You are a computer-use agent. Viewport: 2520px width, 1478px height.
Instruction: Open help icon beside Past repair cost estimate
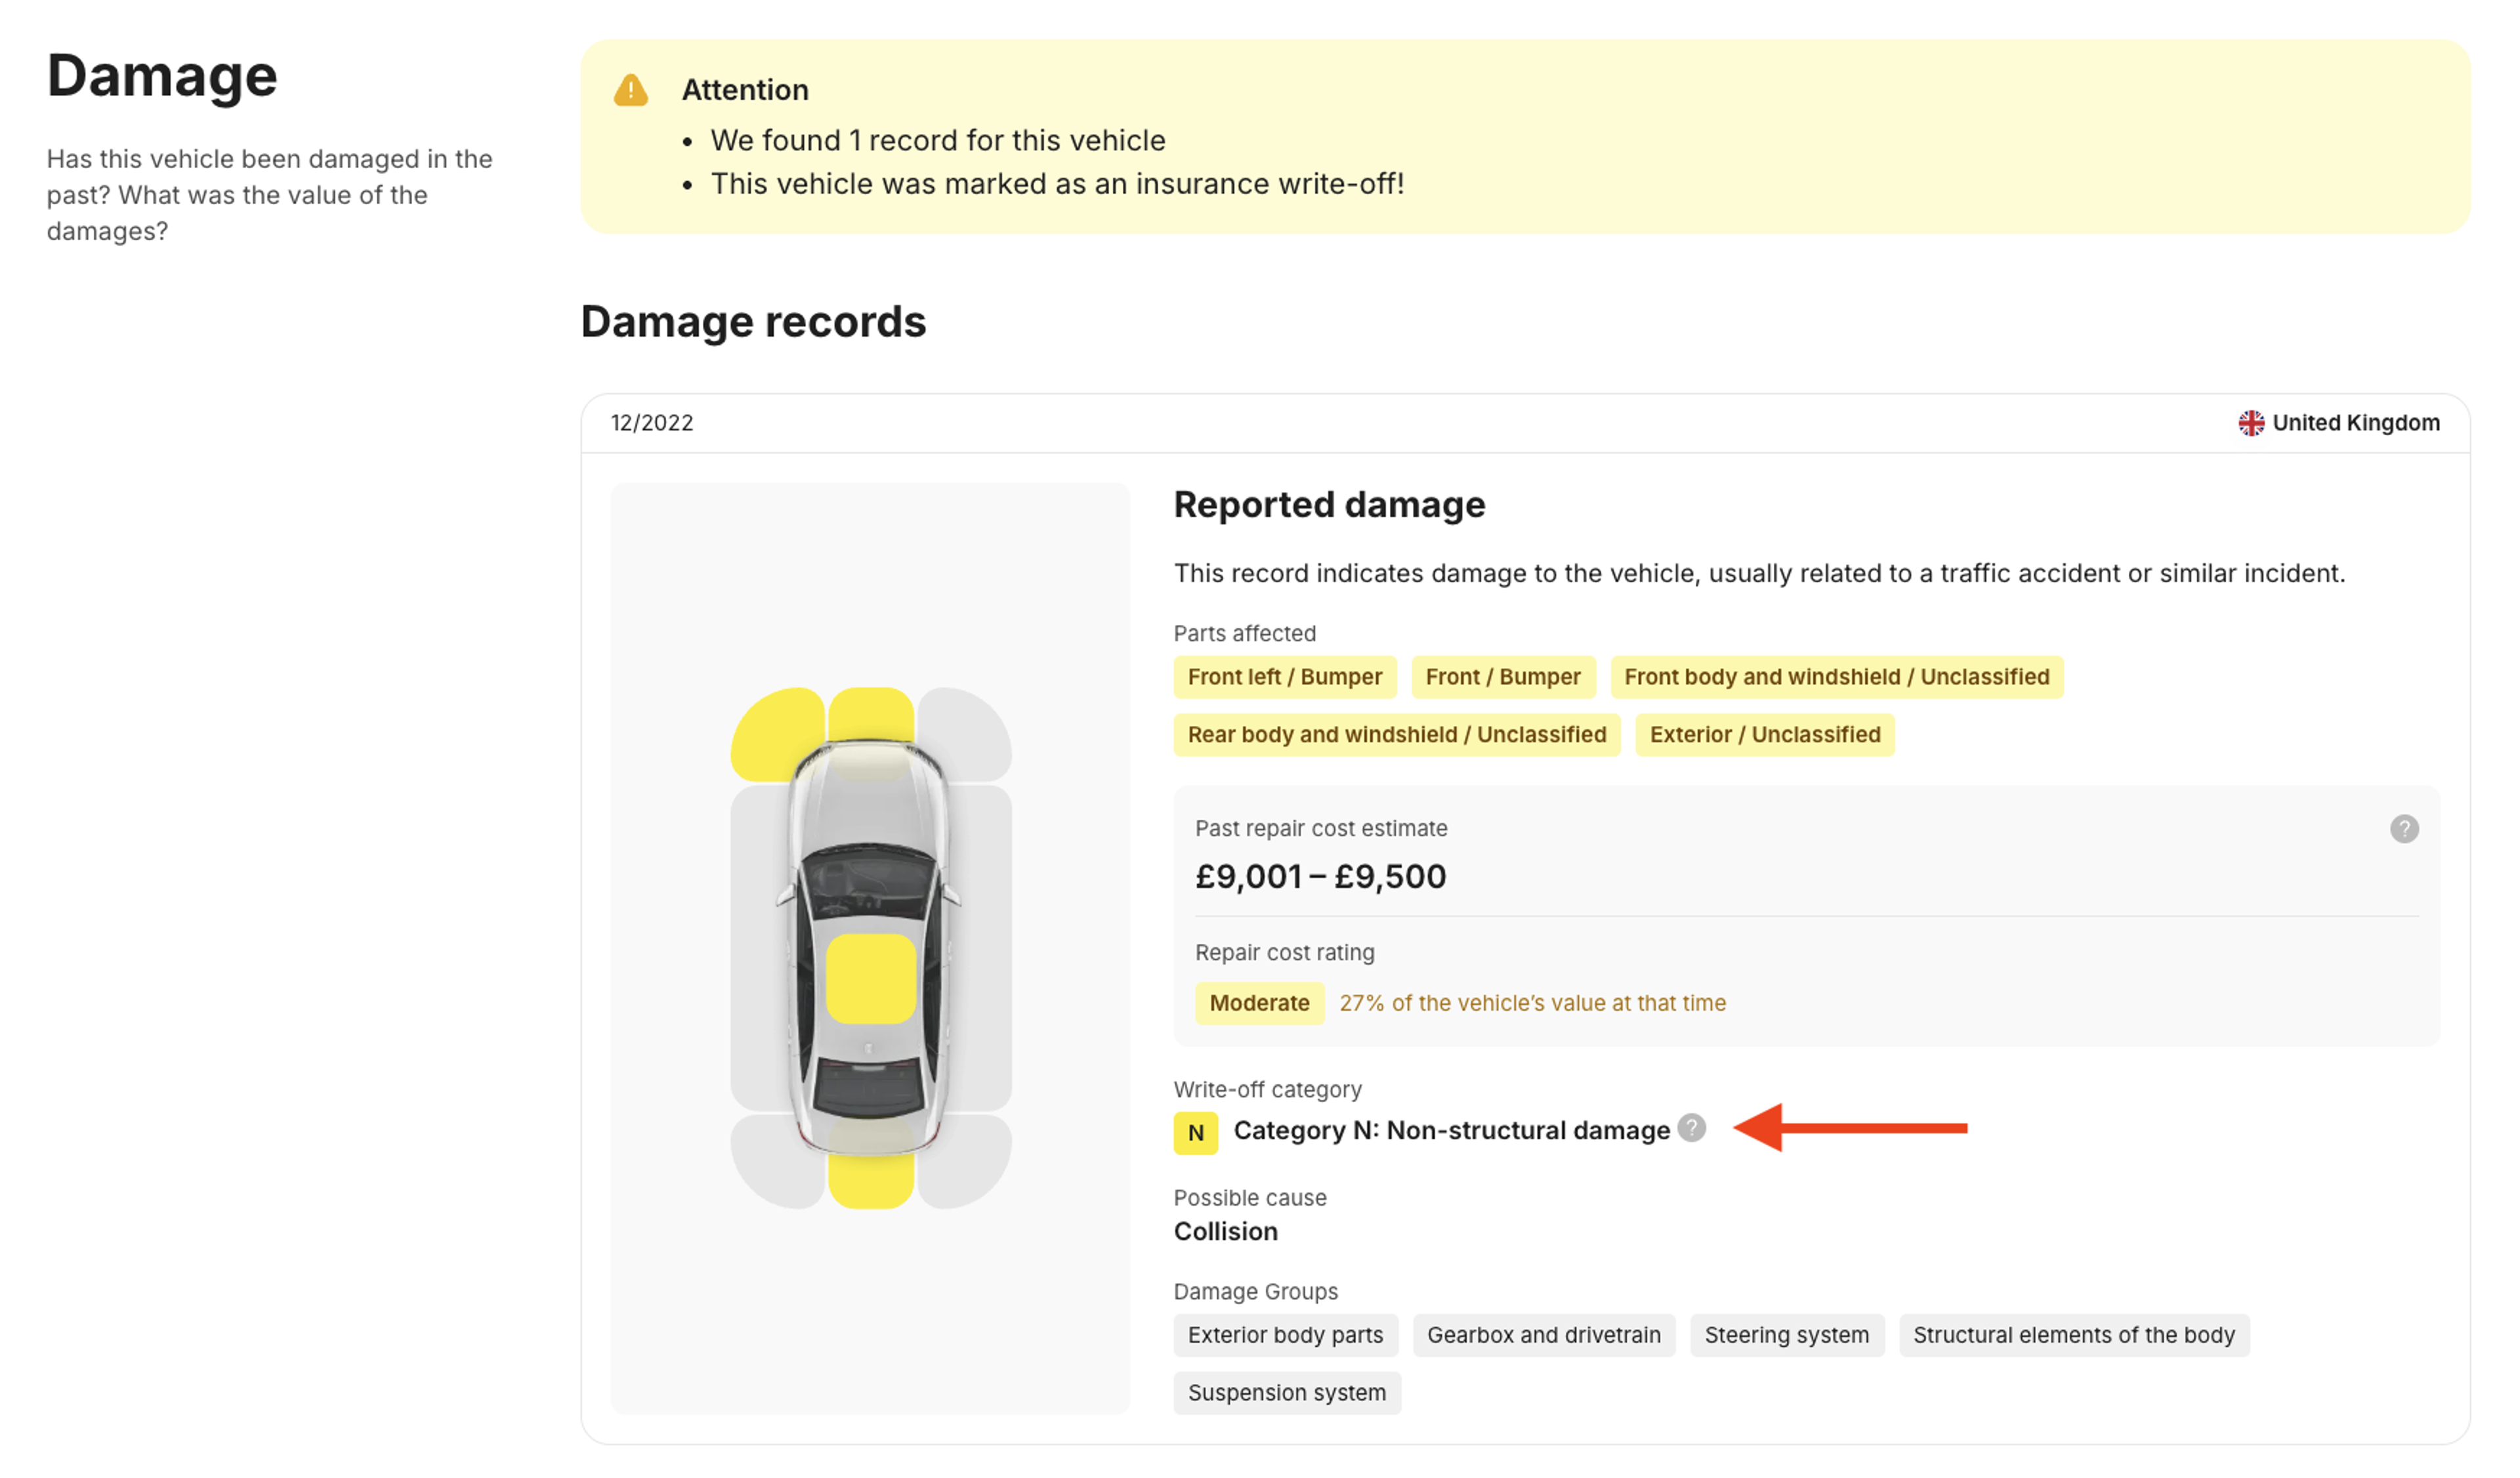tap(2404, 829)
